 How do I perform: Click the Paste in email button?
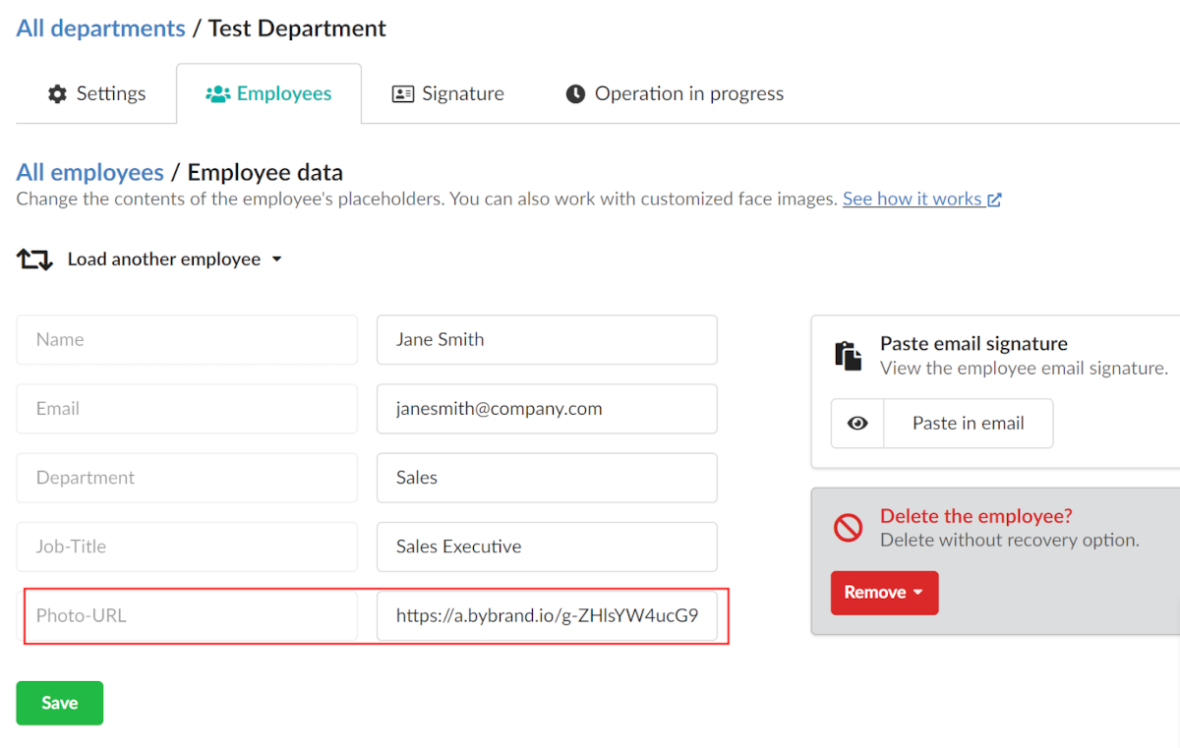[x=967, y=423]
